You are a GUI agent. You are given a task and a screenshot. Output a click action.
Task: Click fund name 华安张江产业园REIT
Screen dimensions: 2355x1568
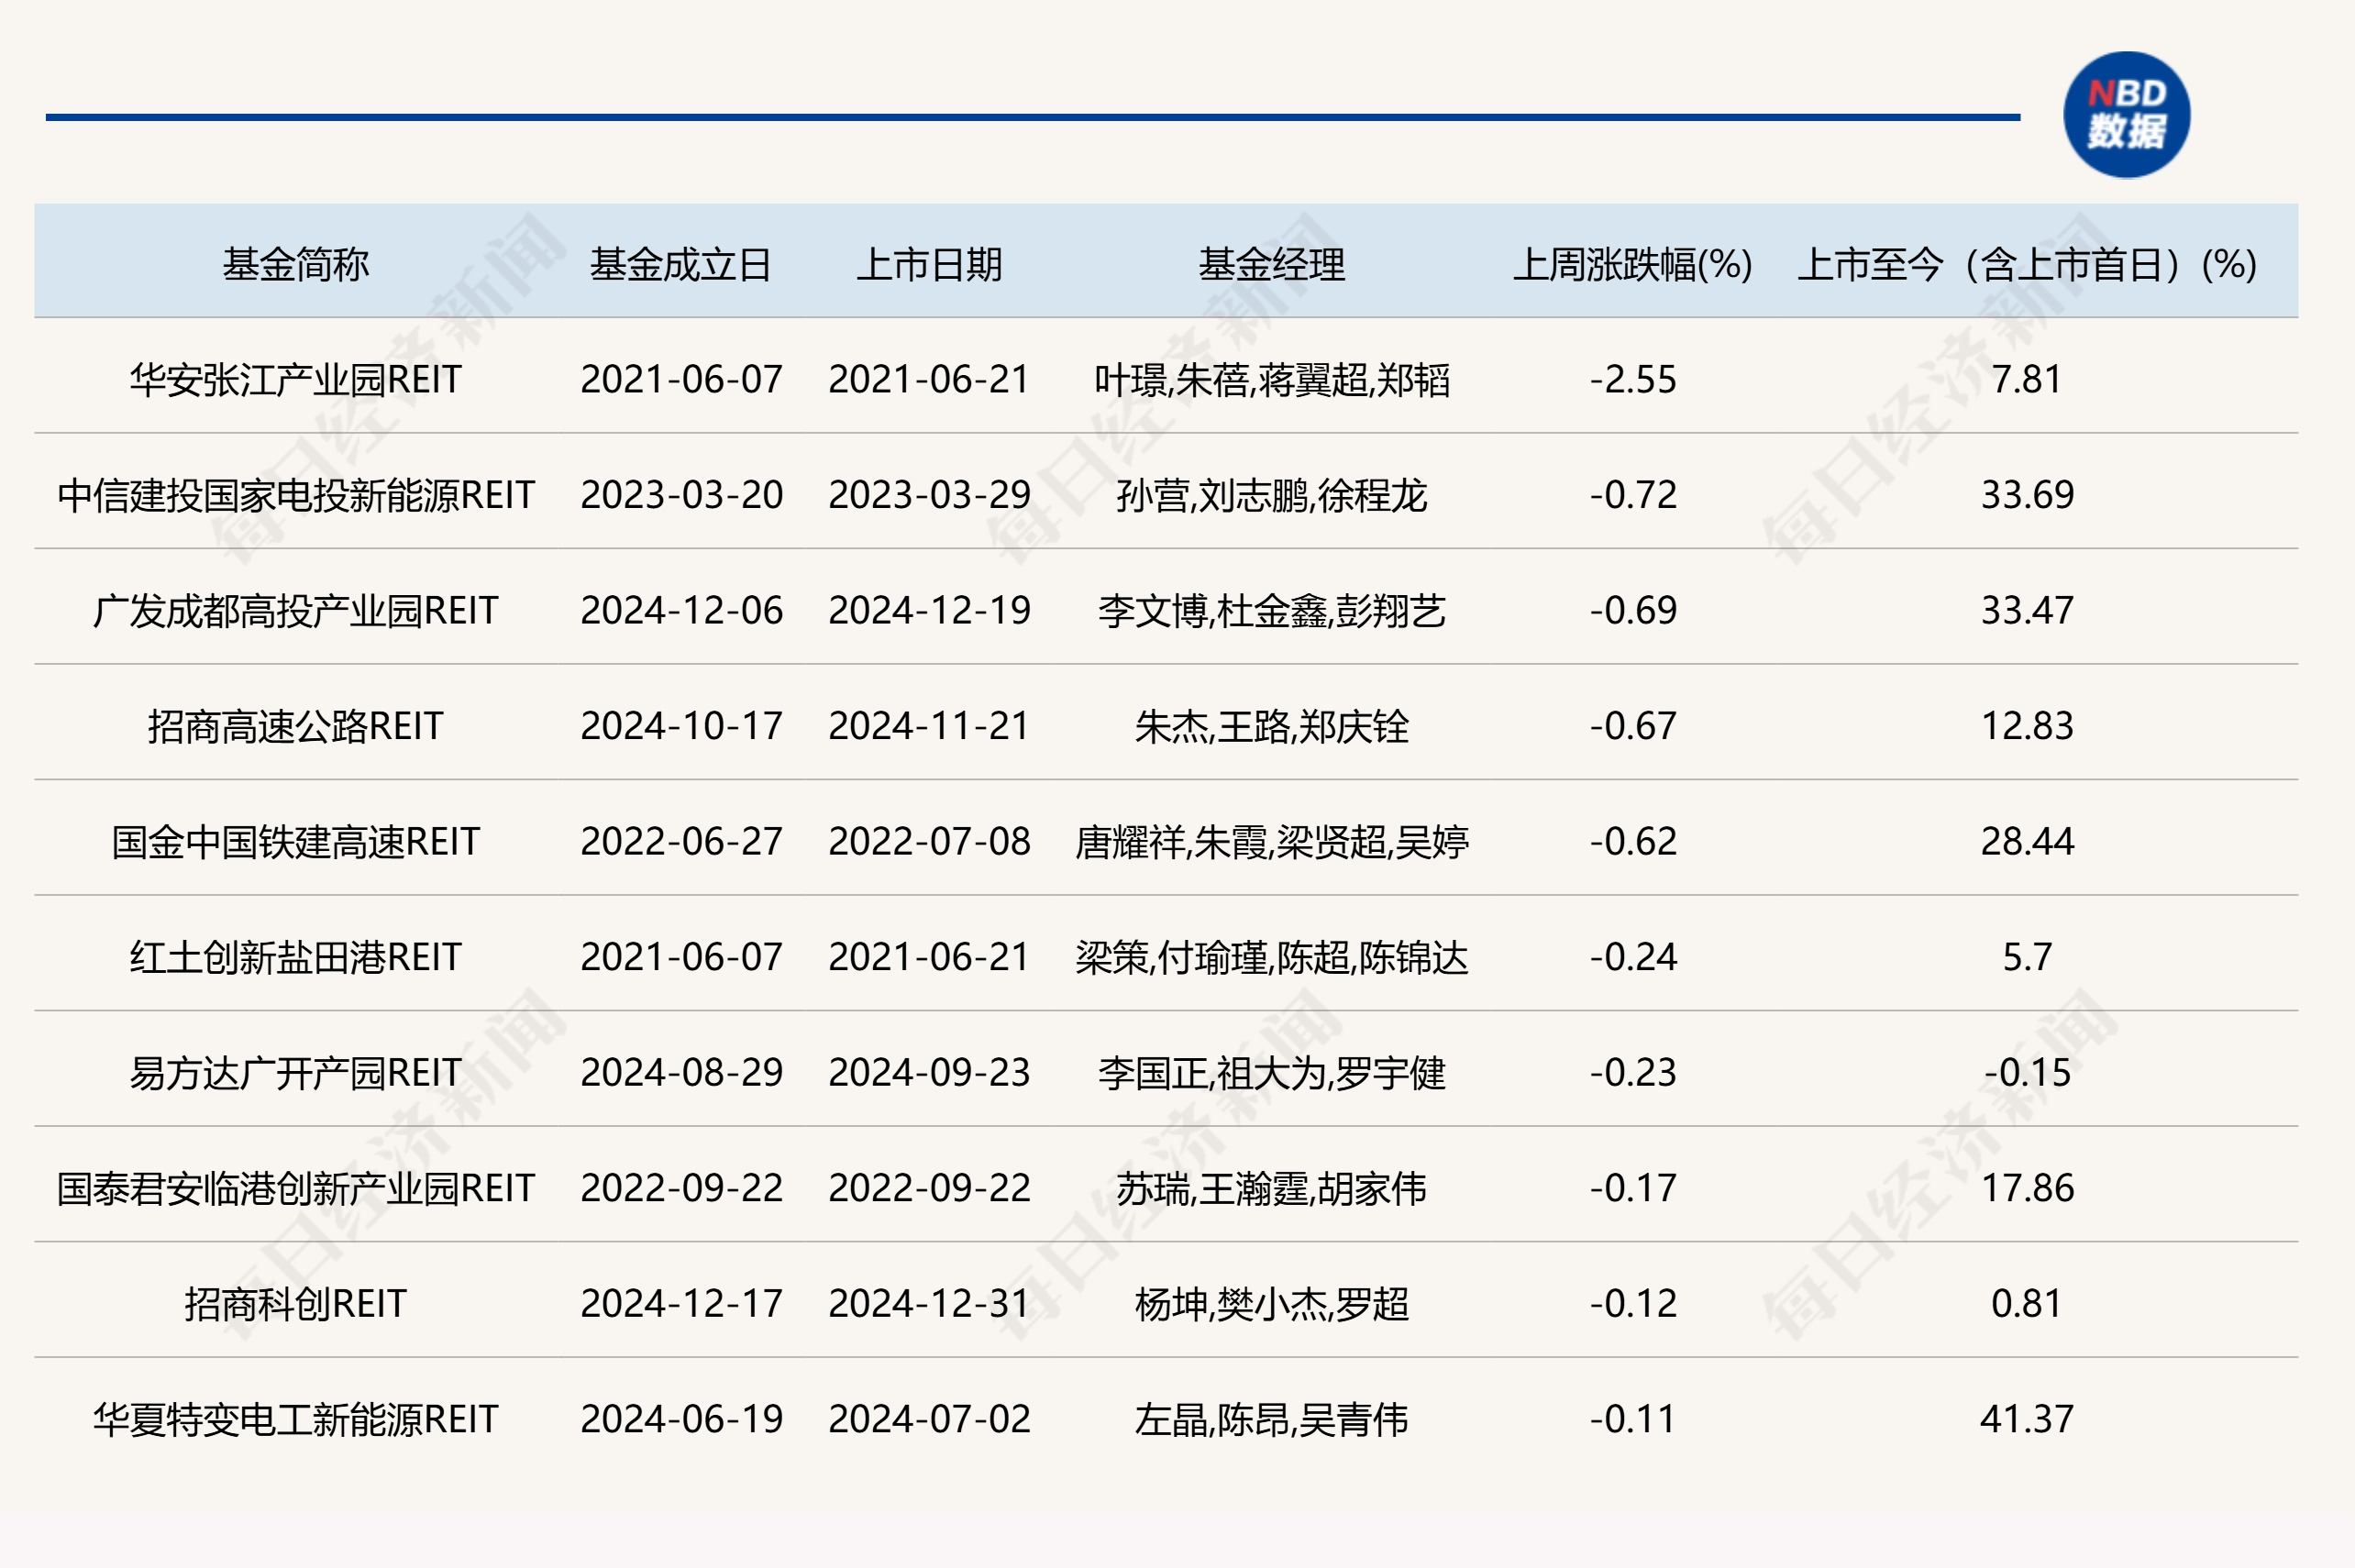tap(295, 380)
